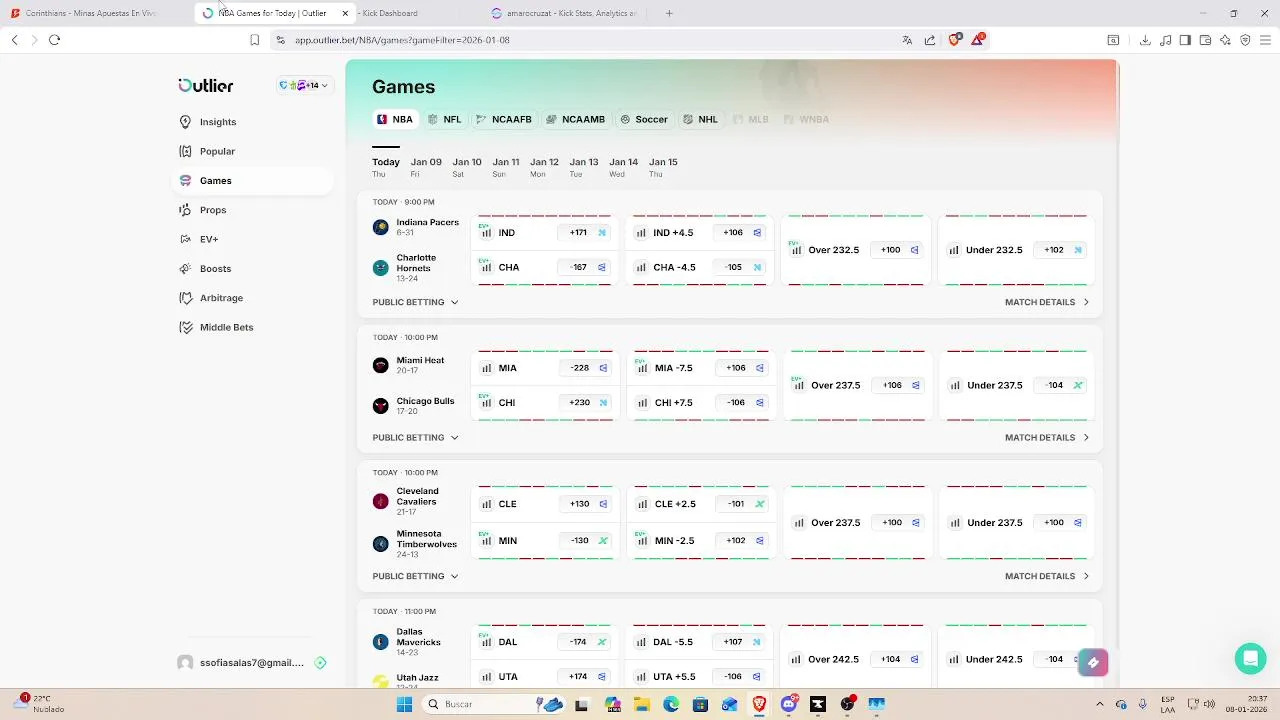Image resolution: width=1280 pixels, height=720 pixels.
Task: Click the Minnesota Timberwolves team logo
Action: pyautogui.click(x=380, y=544)
